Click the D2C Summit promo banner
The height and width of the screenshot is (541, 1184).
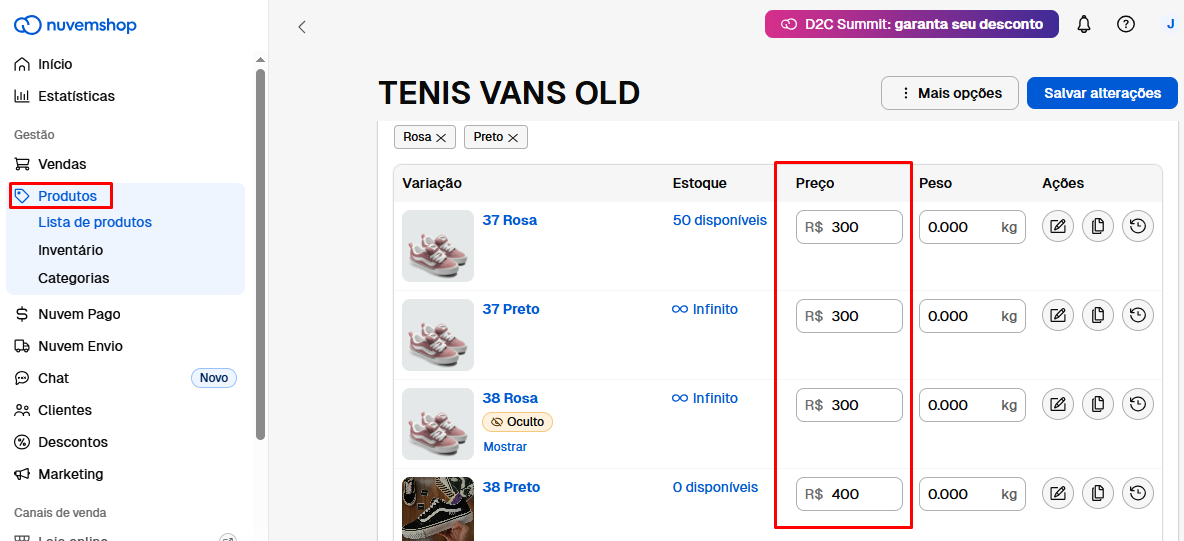coord(911,24)
